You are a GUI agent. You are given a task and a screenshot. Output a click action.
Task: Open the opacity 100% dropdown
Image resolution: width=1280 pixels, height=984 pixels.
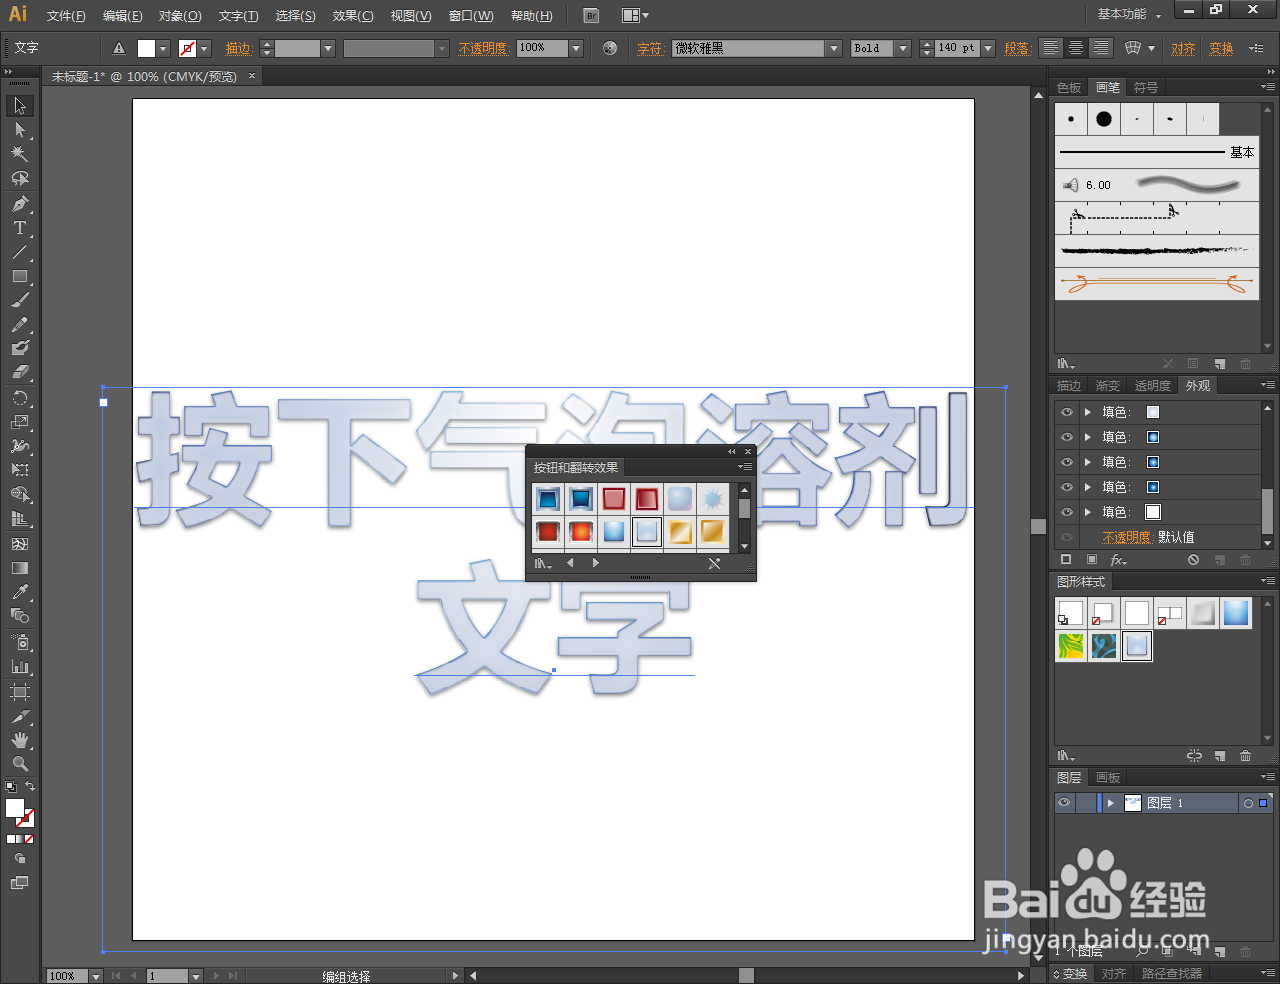tap(576, 48)
